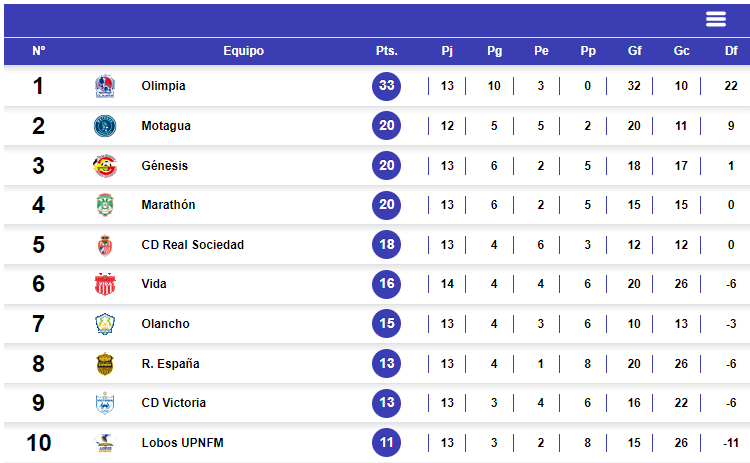
Task: Click the CD Real Sociedad crest
Action: pyautogui.click(x=104, y=245)
